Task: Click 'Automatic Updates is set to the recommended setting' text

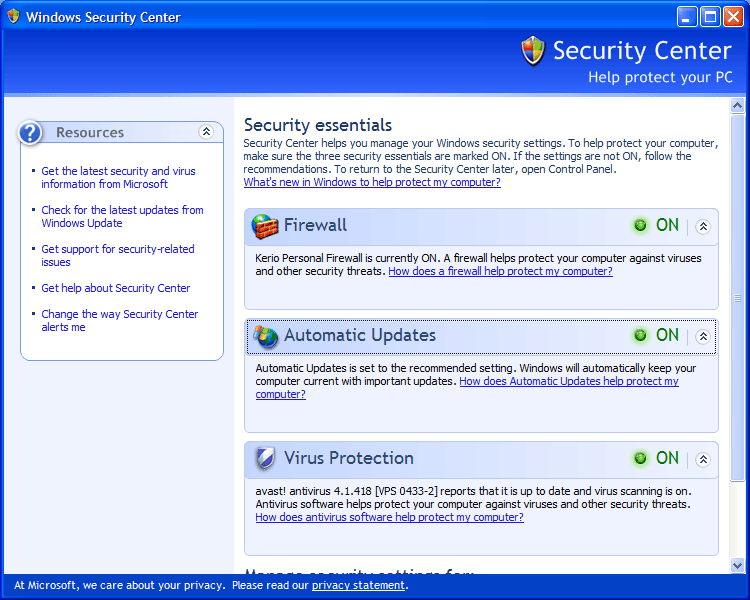Action: click(386, 368)
